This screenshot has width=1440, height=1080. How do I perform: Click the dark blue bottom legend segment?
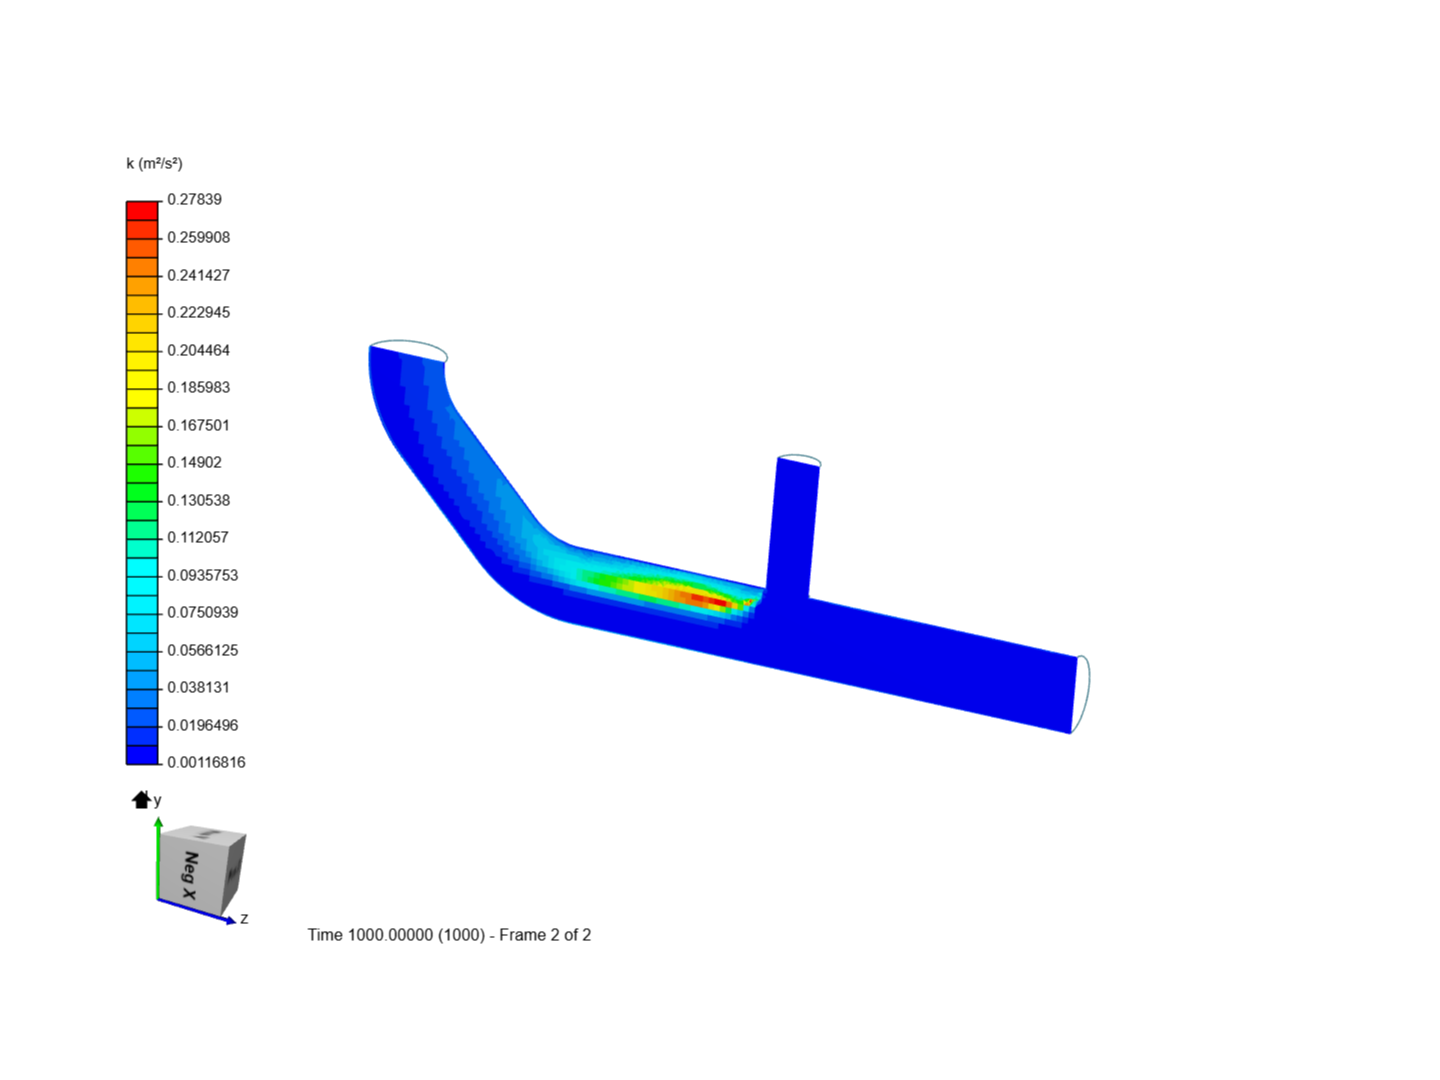(x=142, y=755)
